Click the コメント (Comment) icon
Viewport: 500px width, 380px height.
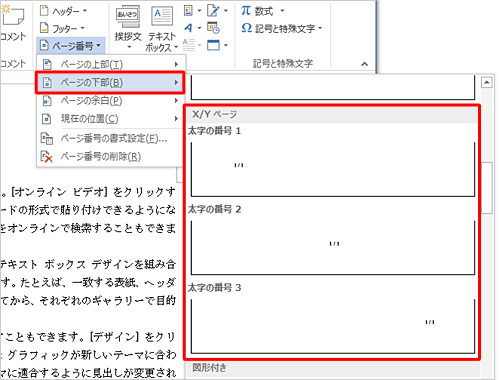12,15
